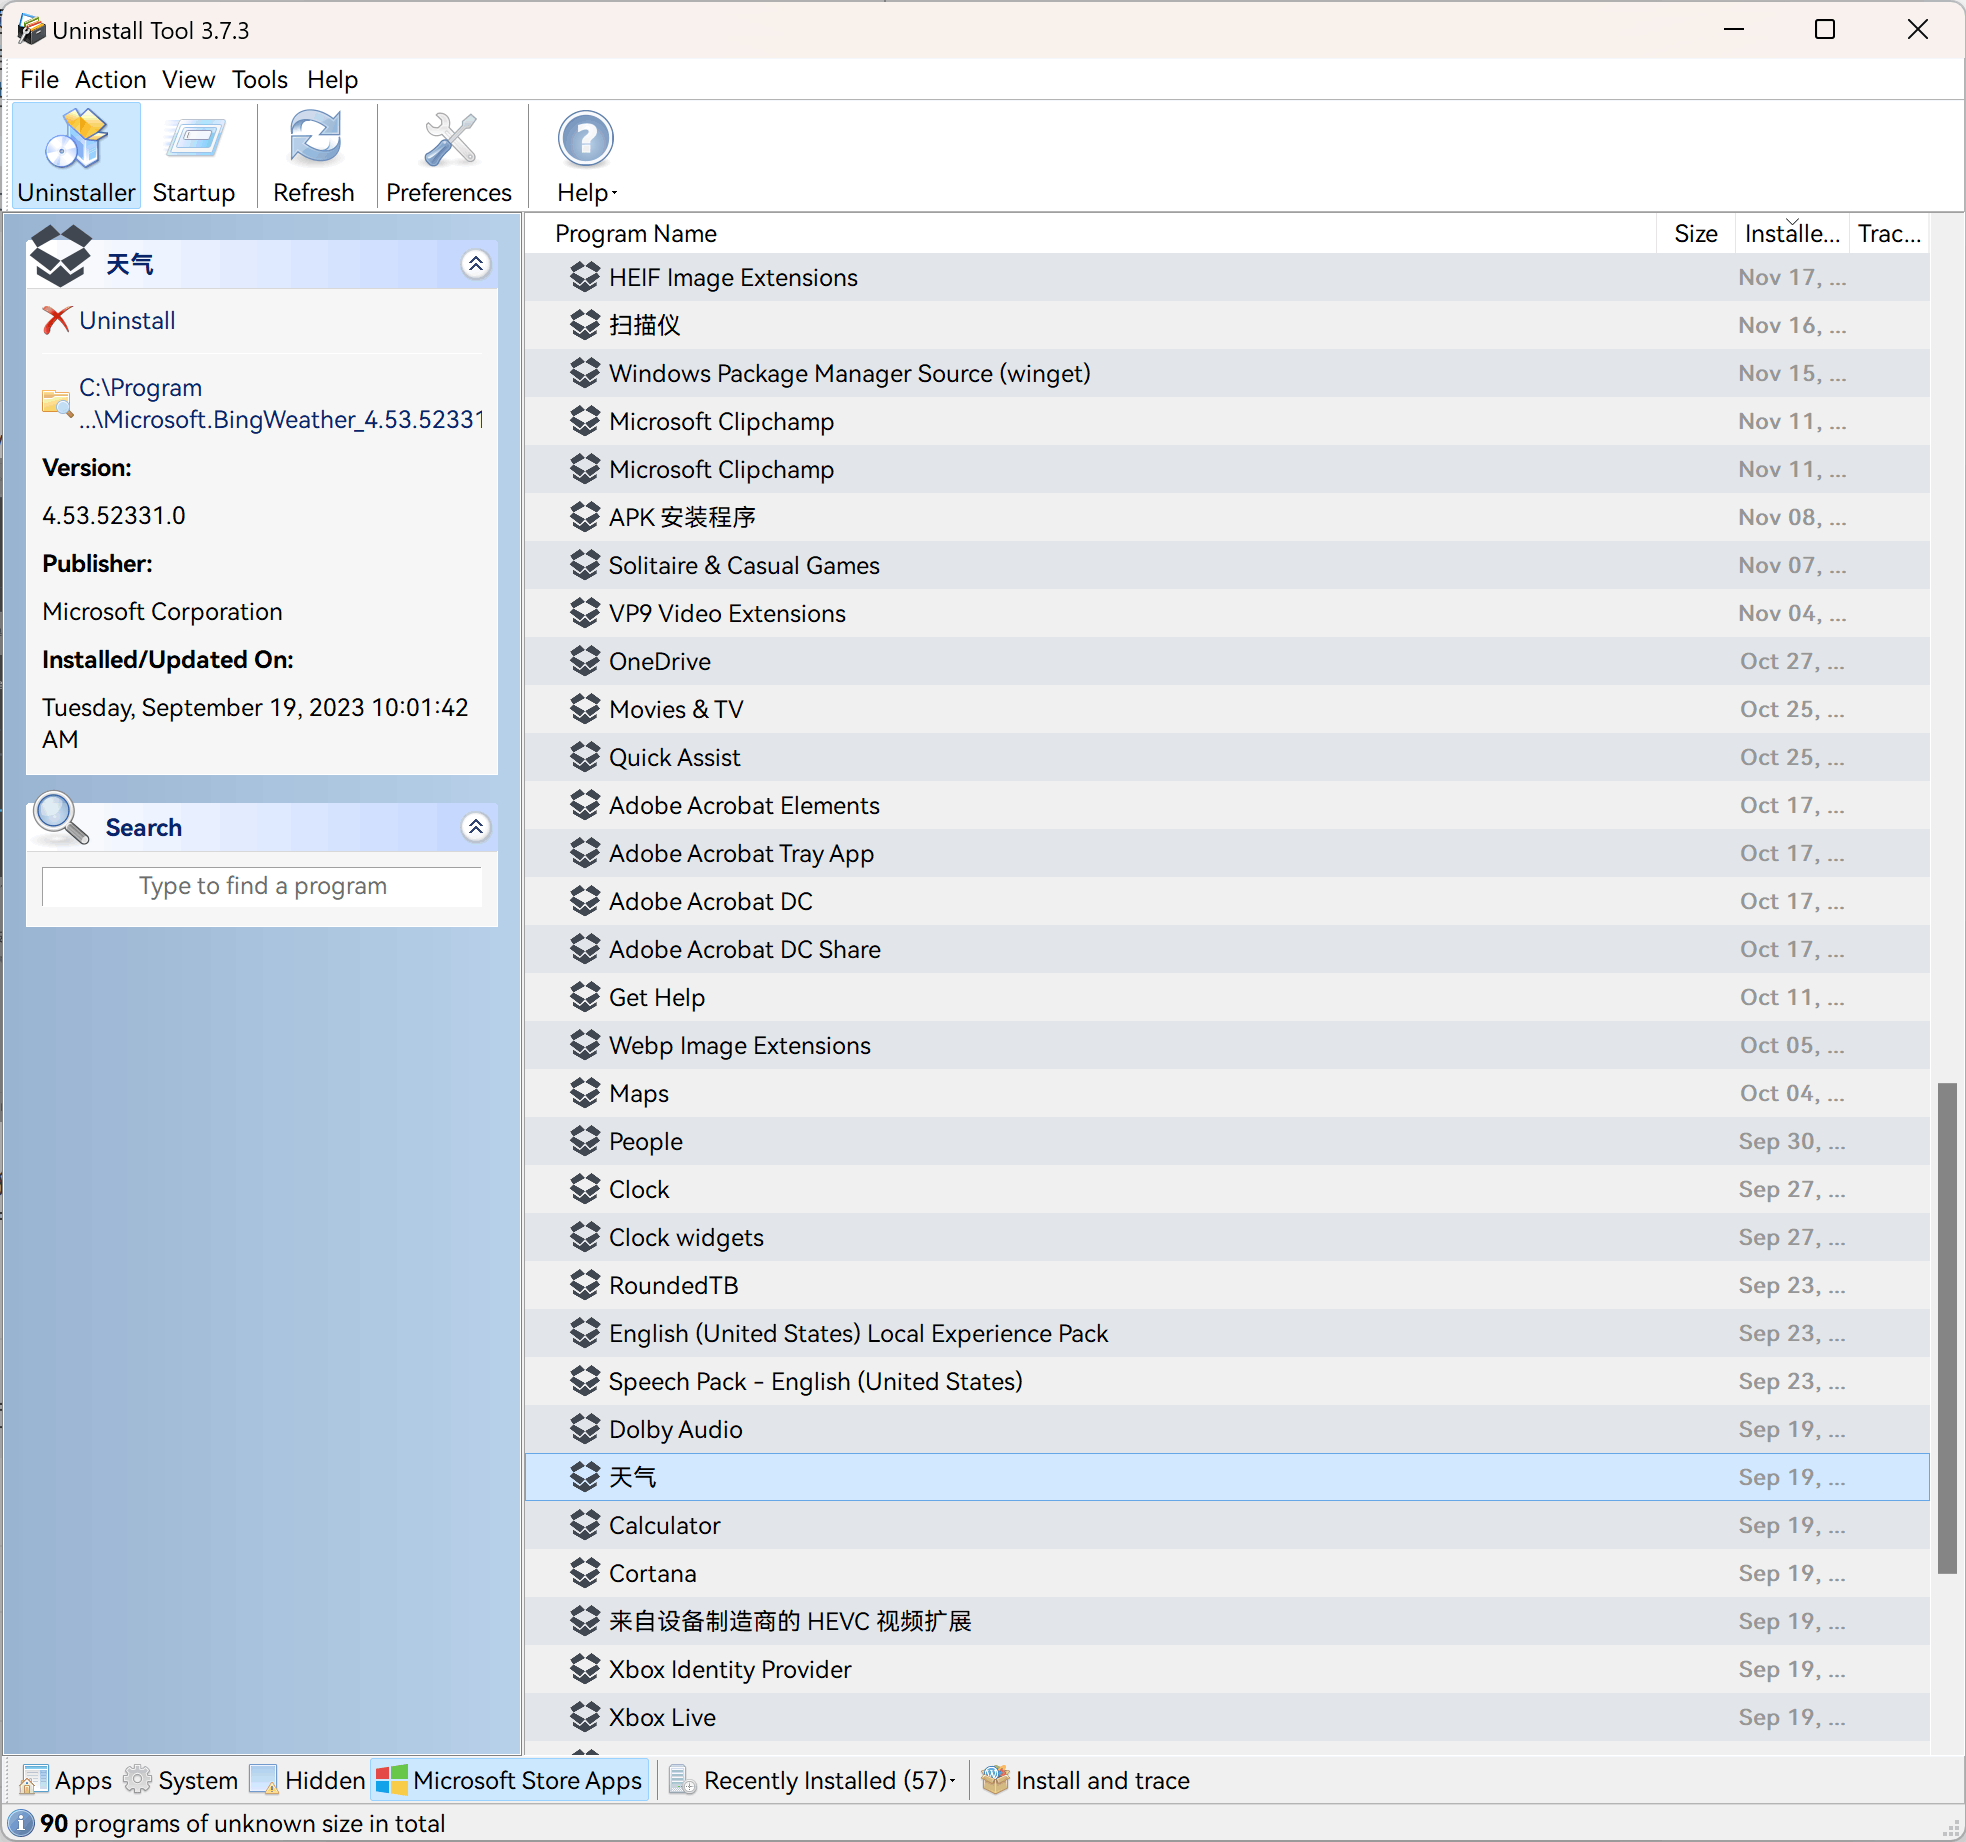Toggle the Hidden programs filter
Screen dimensions: 1966x1842
308,1780
